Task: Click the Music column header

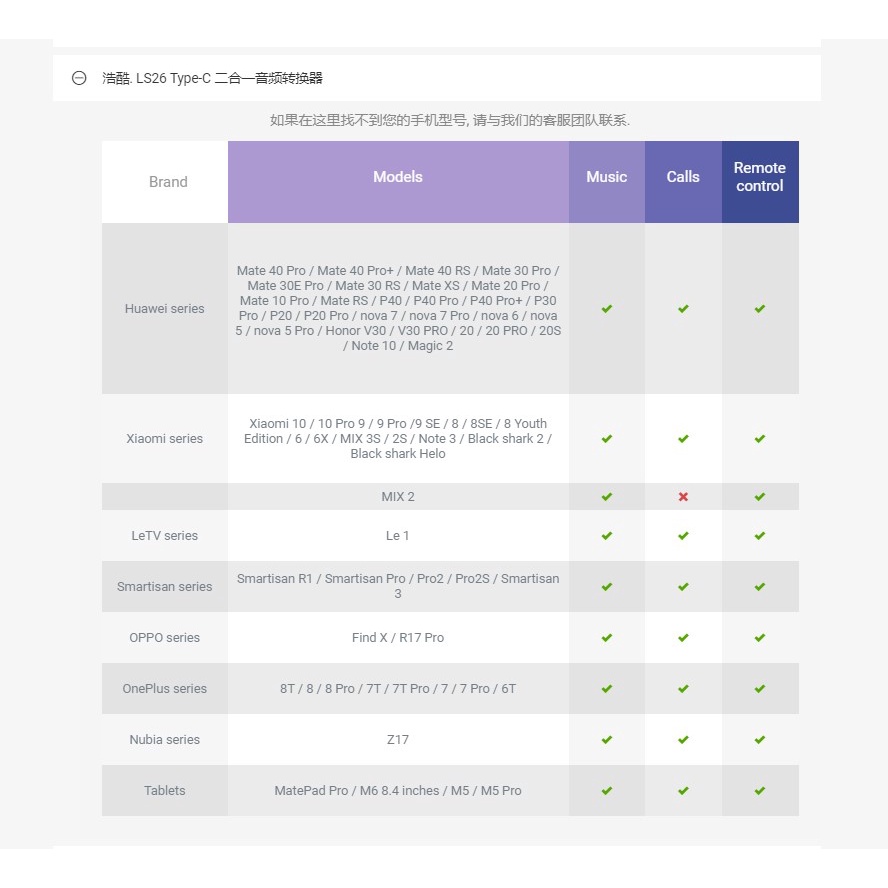Action: (x=607, y=177)
